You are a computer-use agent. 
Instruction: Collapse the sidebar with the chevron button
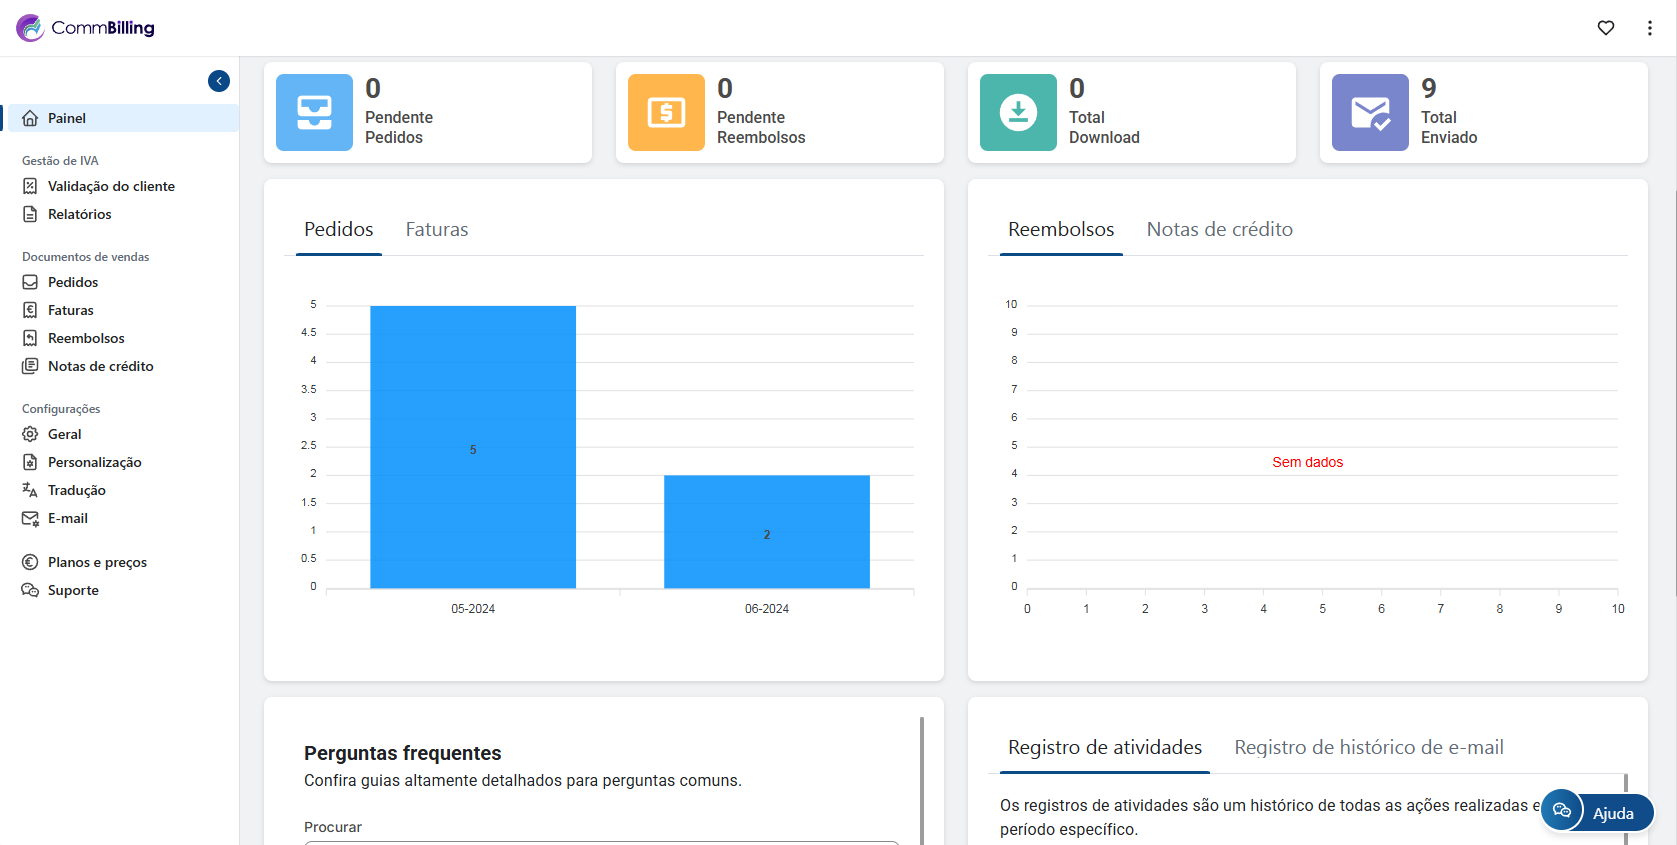(x=219, y=81)
